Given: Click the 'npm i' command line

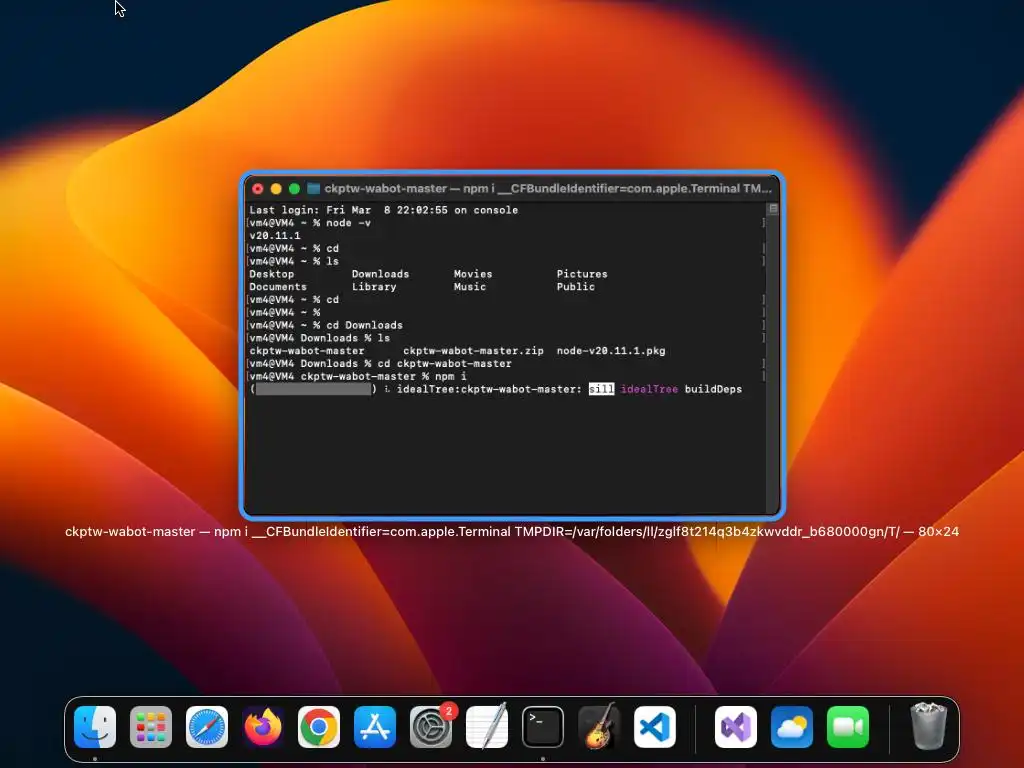Looking at the screenshot, I should point(358,377).
